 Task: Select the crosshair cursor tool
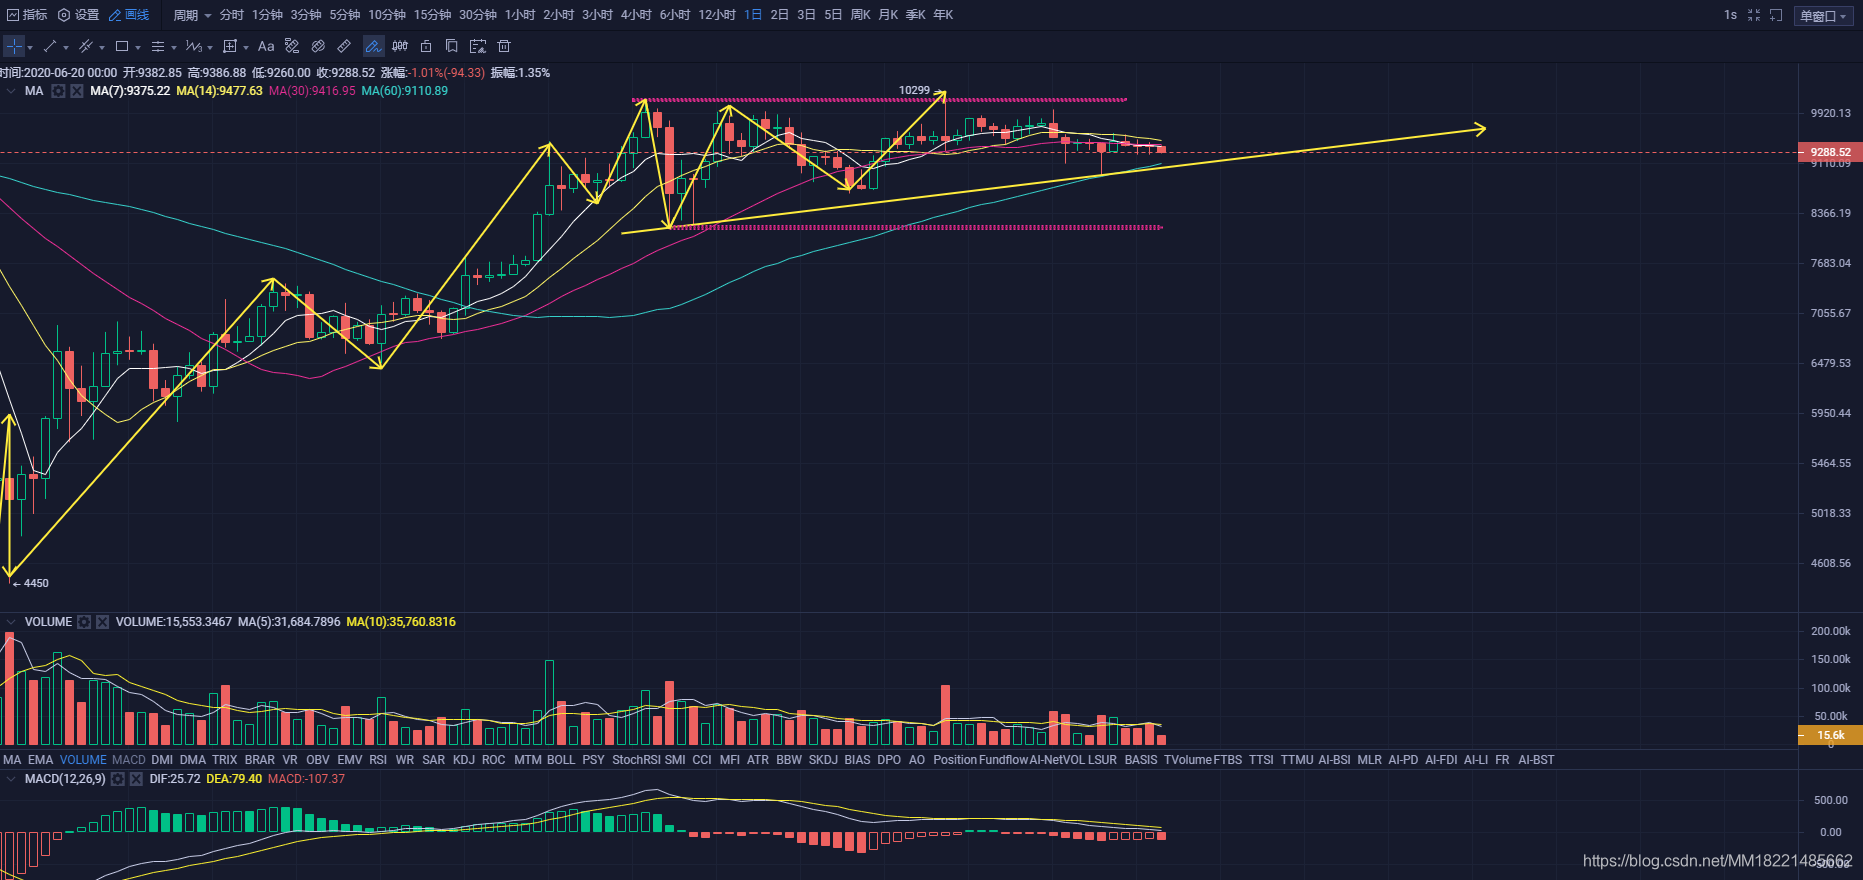pos(14,46)
